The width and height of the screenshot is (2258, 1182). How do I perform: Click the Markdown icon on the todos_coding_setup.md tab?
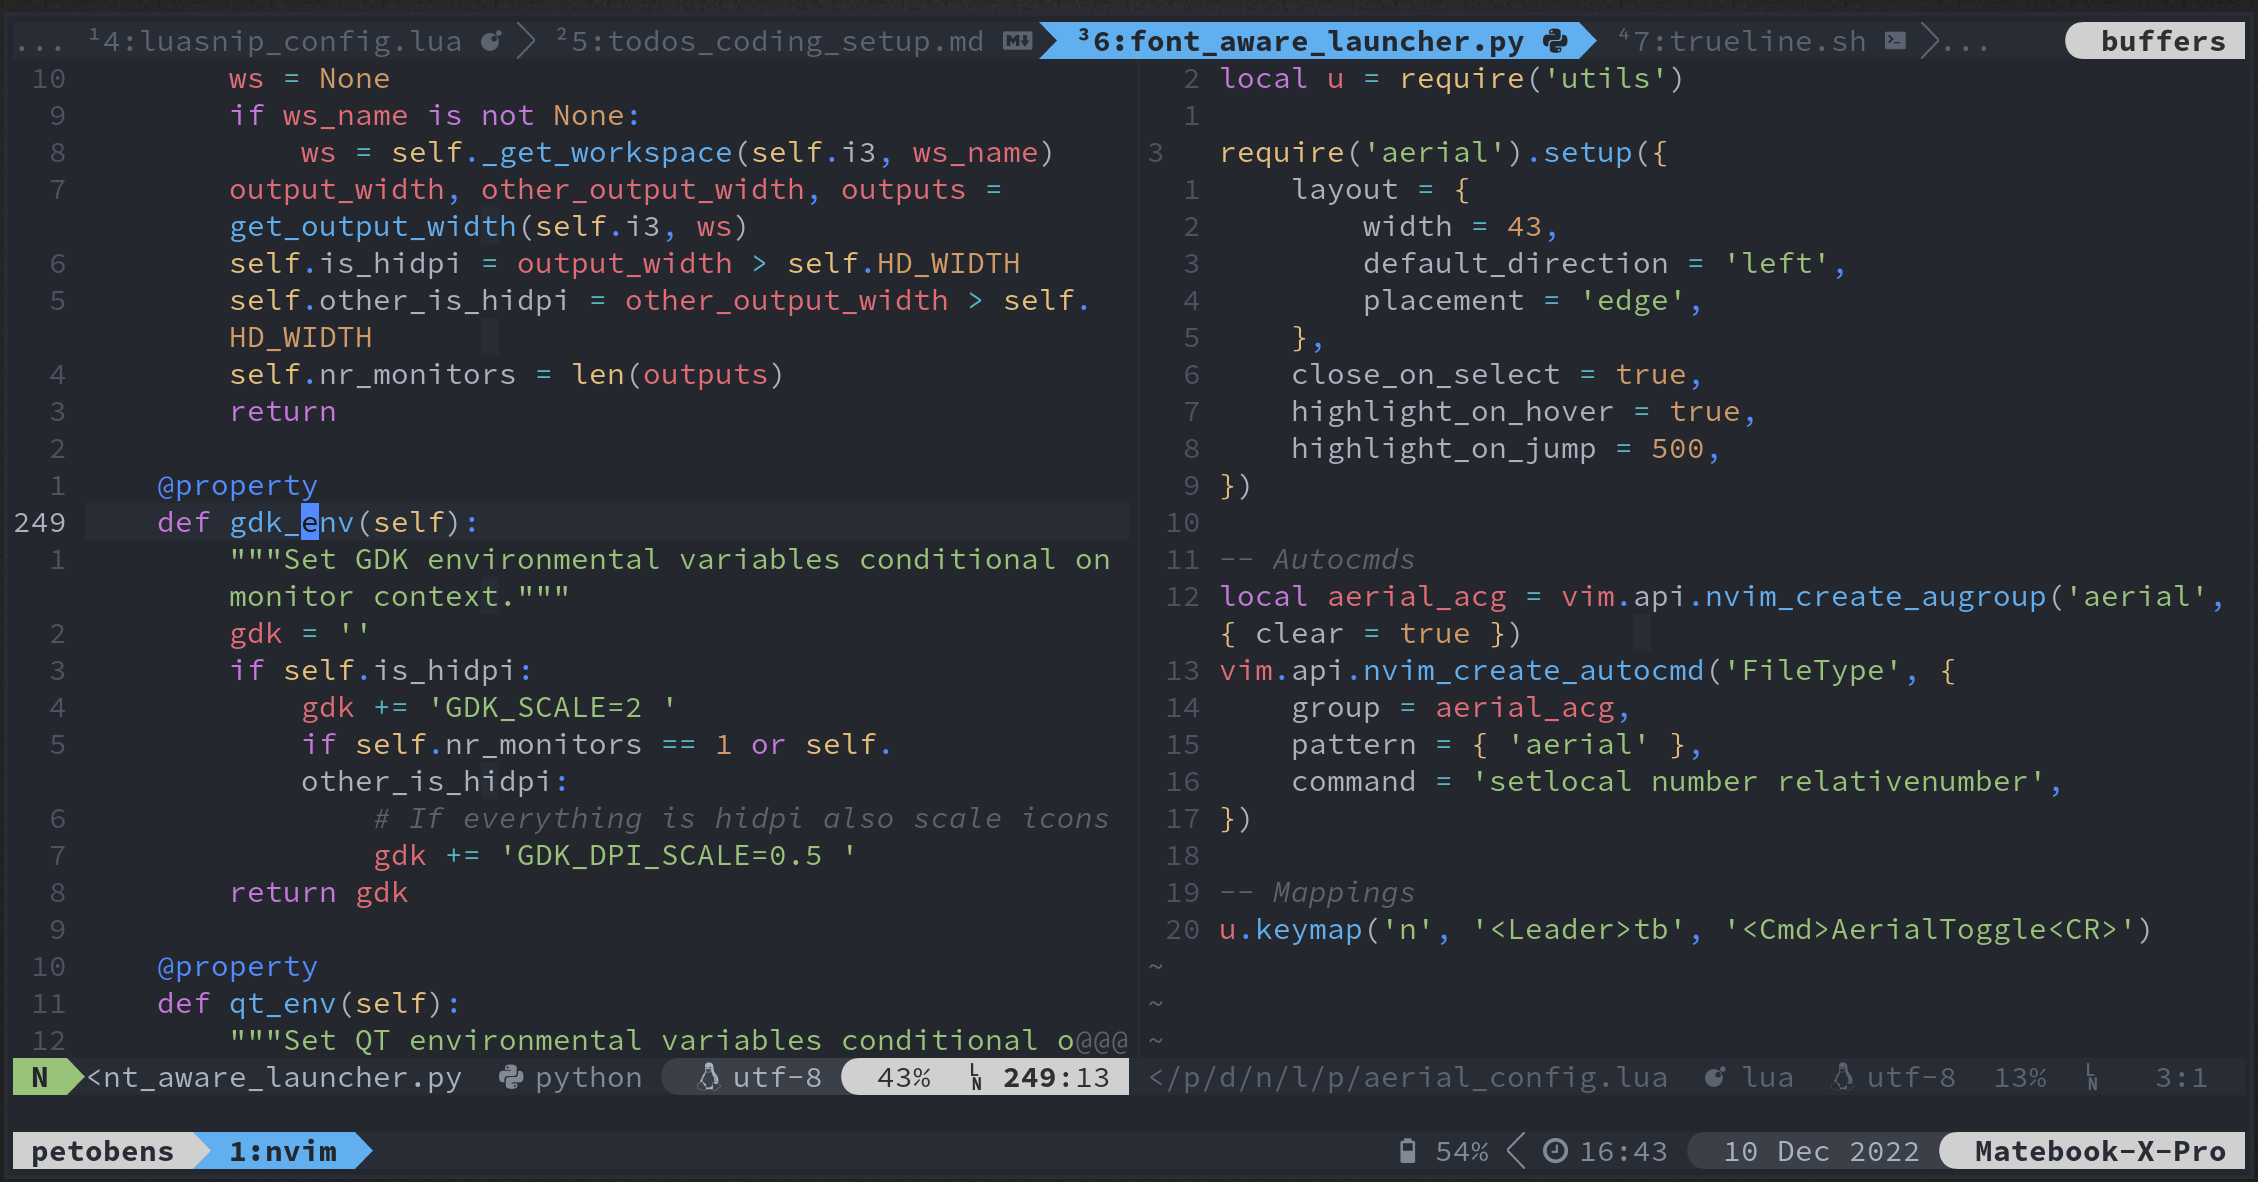click(1016, 41)
